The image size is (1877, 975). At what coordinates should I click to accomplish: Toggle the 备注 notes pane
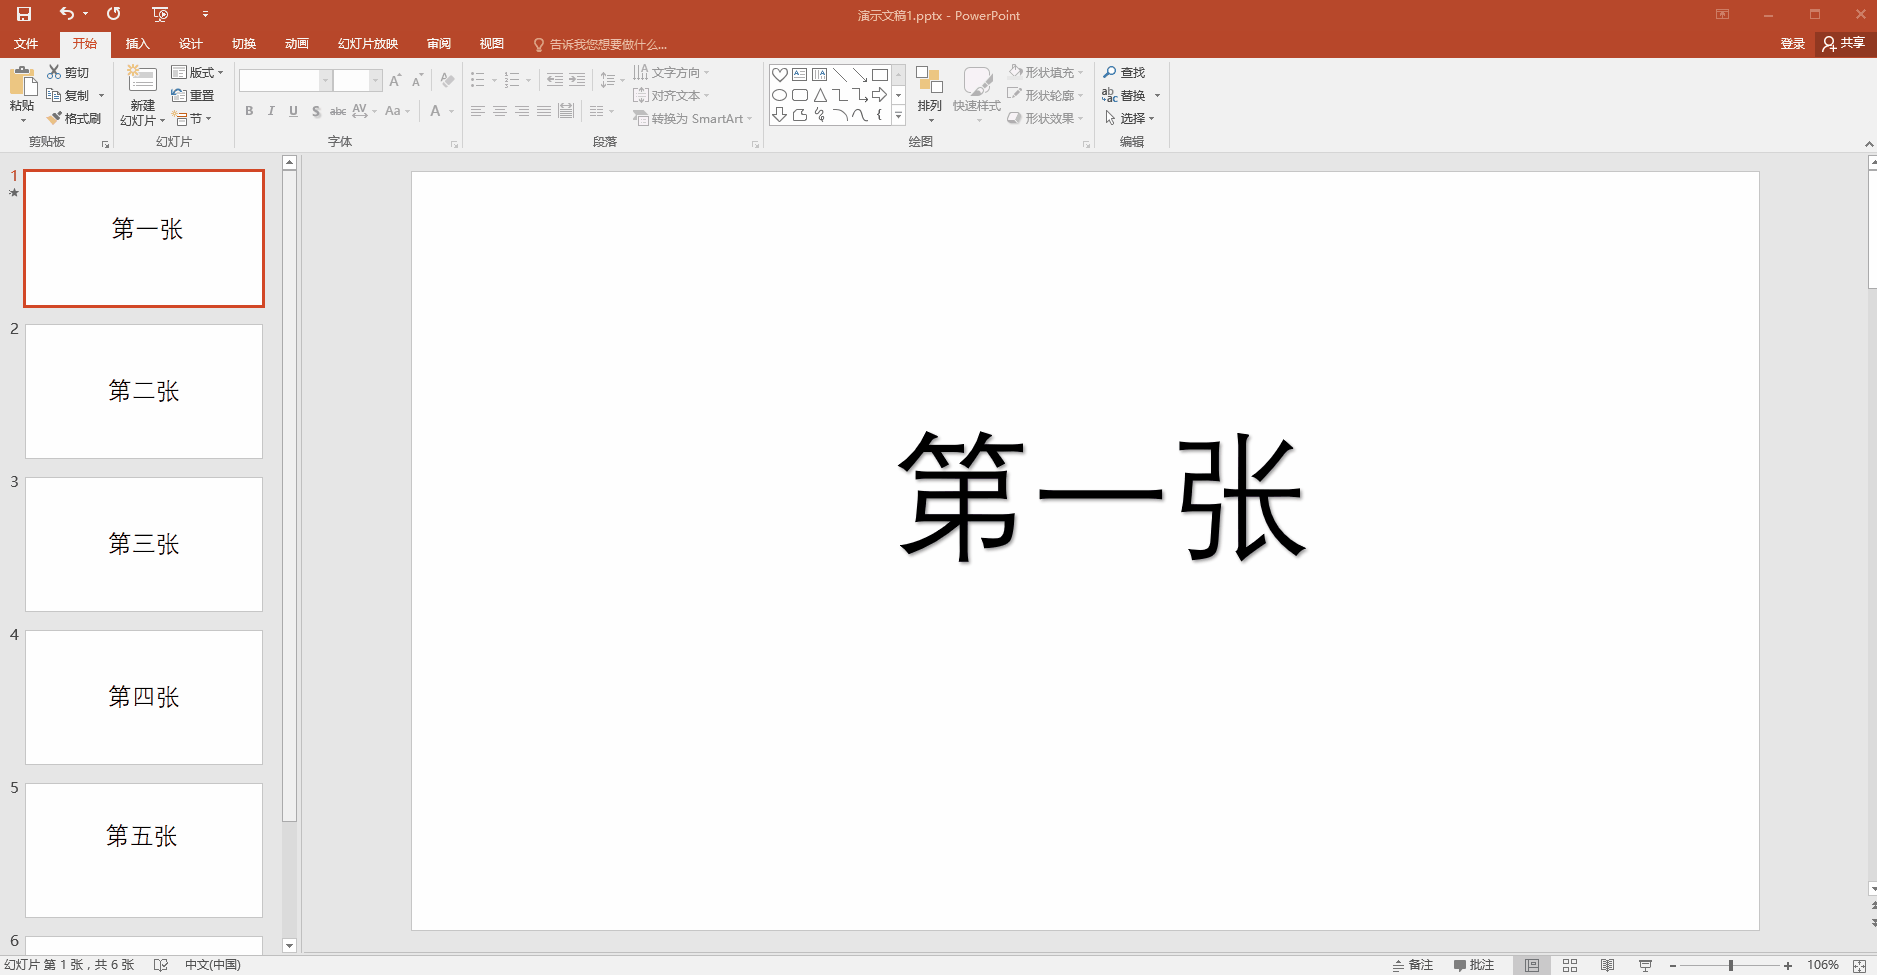pos(1413,965)
